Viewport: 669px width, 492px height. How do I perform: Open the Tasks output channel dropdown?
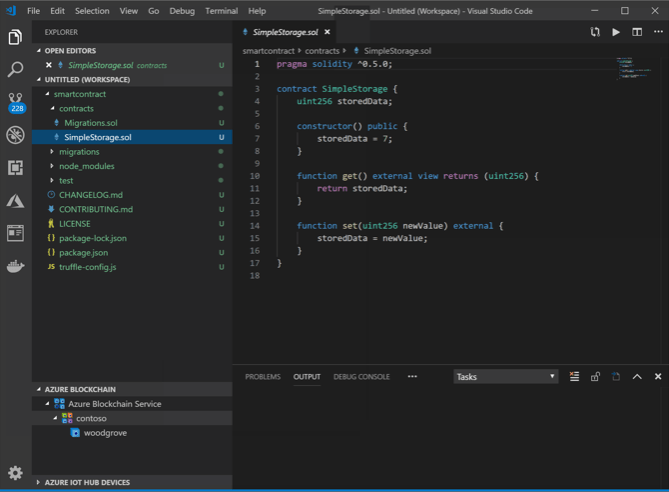point(506,376)
